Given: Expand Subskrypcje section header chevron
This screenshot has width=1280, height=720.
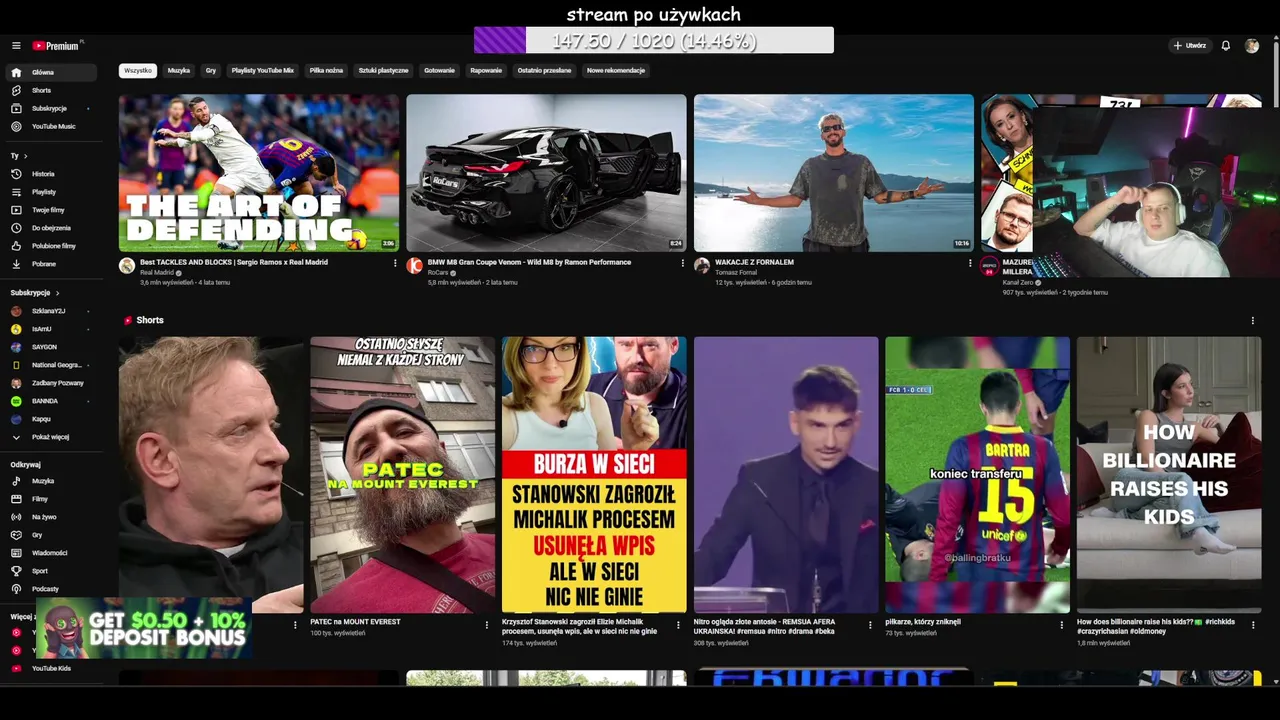Looking at the screenshot, I should [x=57, y=293].
